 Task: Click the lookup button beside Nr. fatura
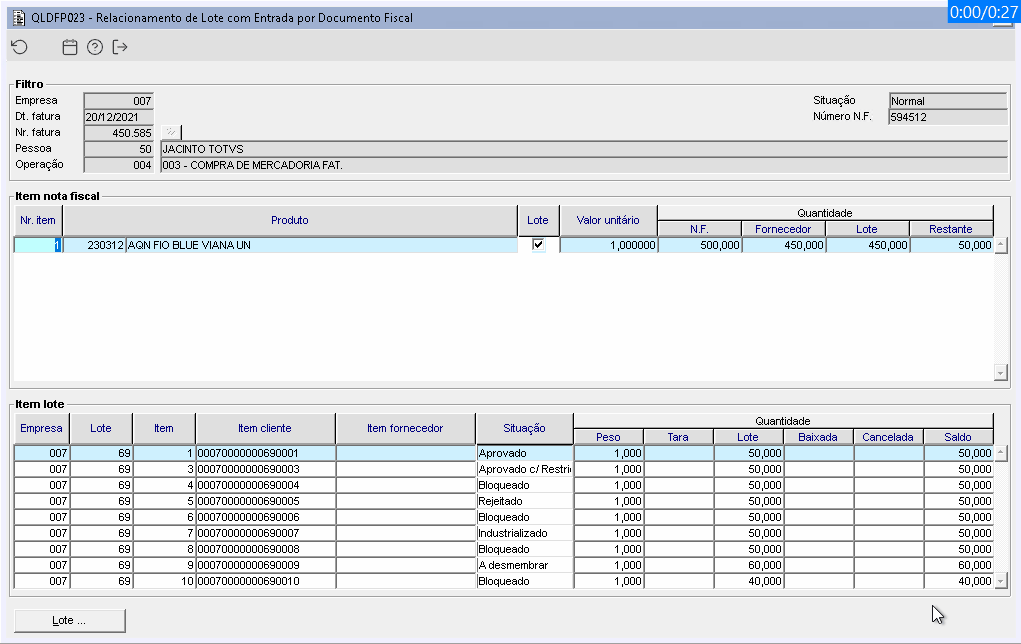(x=170, y=132)
